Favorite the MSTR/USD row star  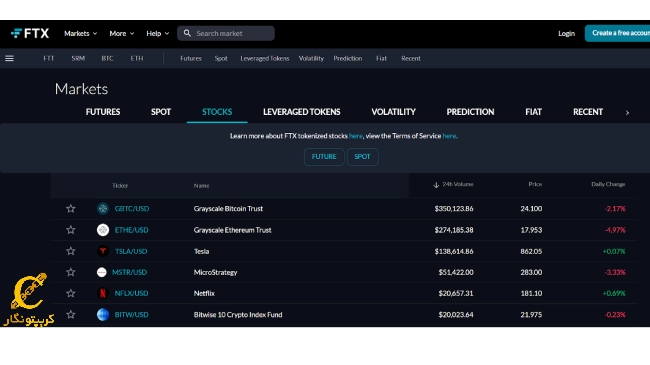click(71, 272)
